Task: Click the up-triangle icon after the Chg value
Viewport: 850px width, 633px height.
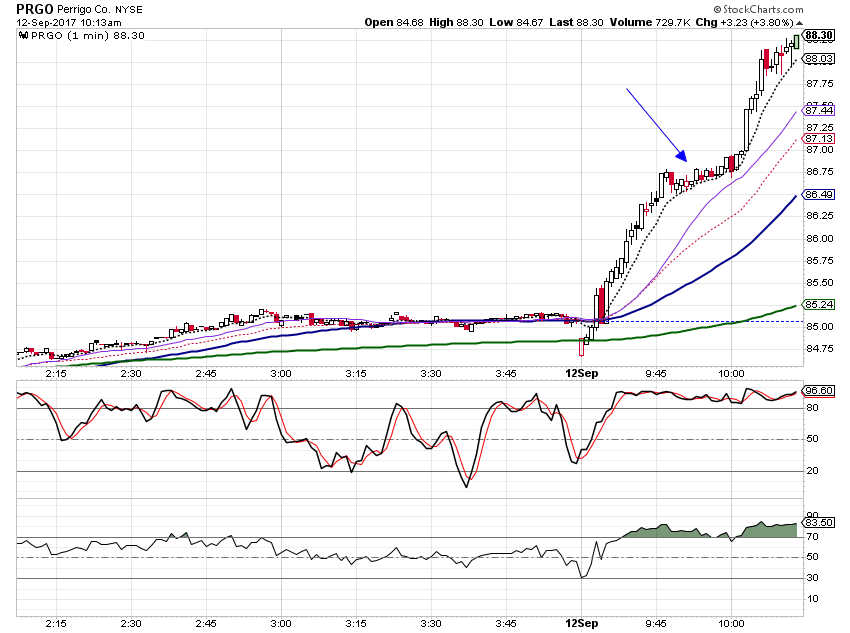Action: click(x=800, y=23)
